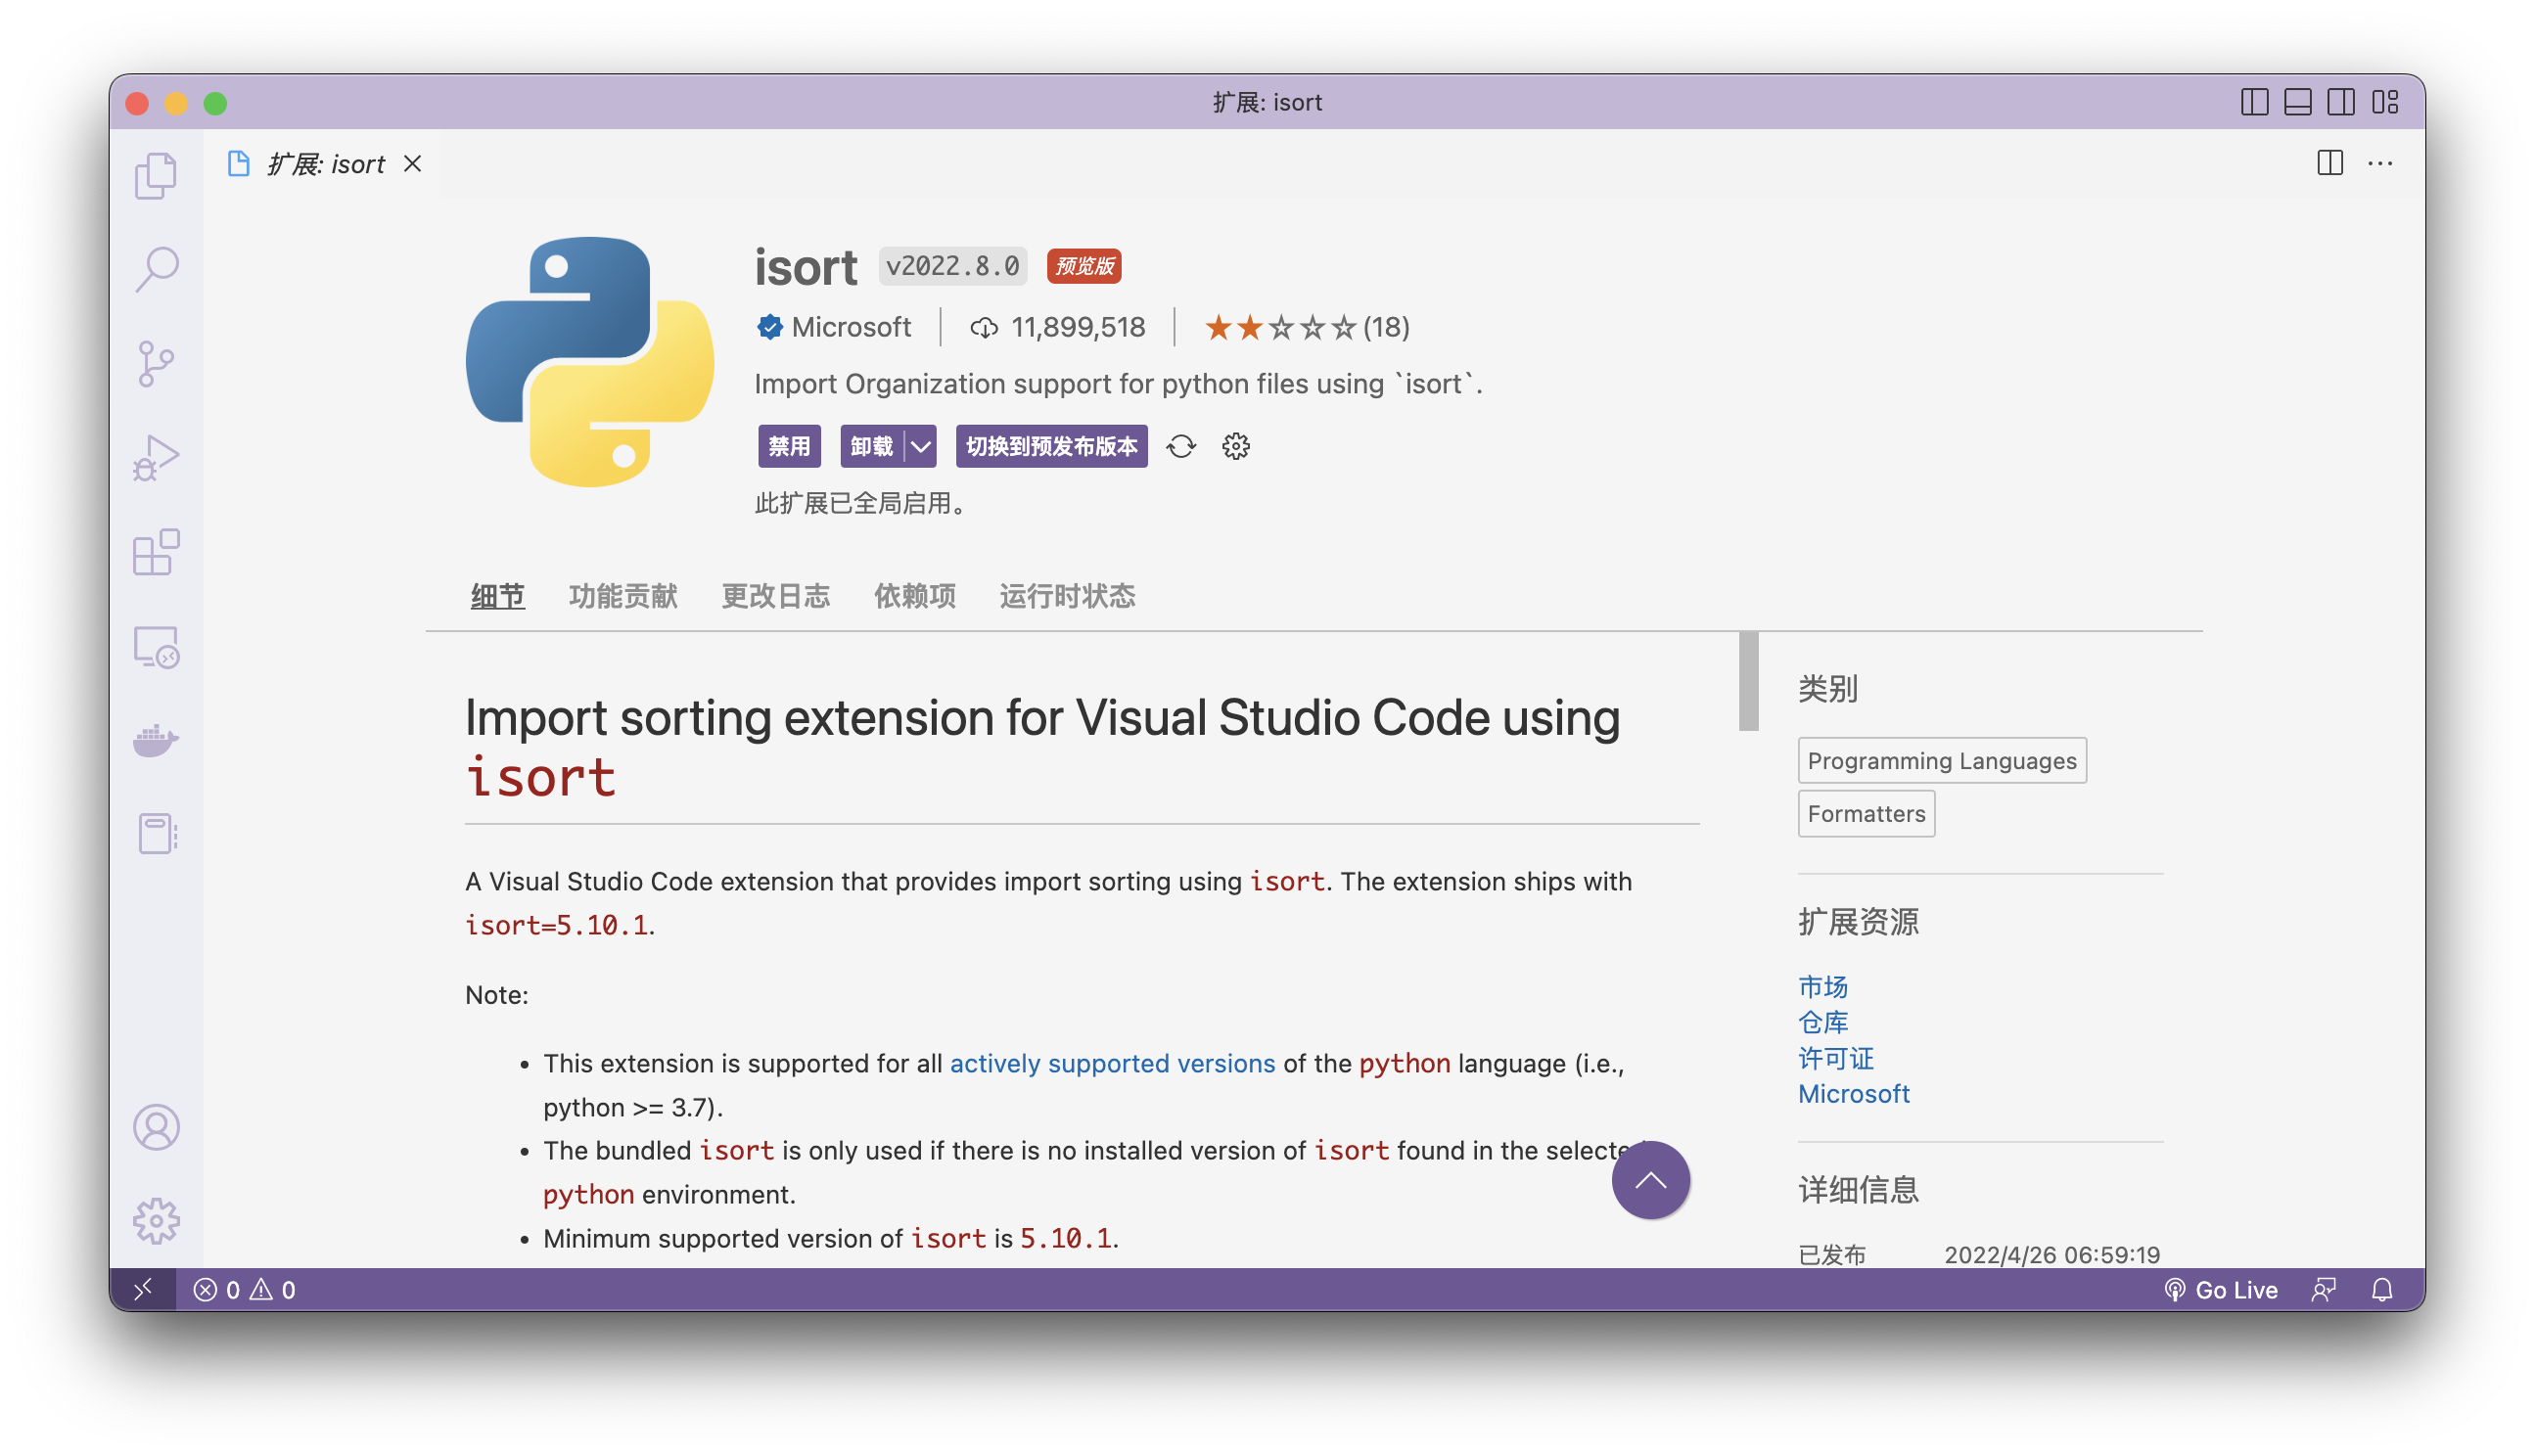Screen dimensions: 2535x1456
Task: Toggle the panel visibility in title bar
Action: tap(2296, 101)
